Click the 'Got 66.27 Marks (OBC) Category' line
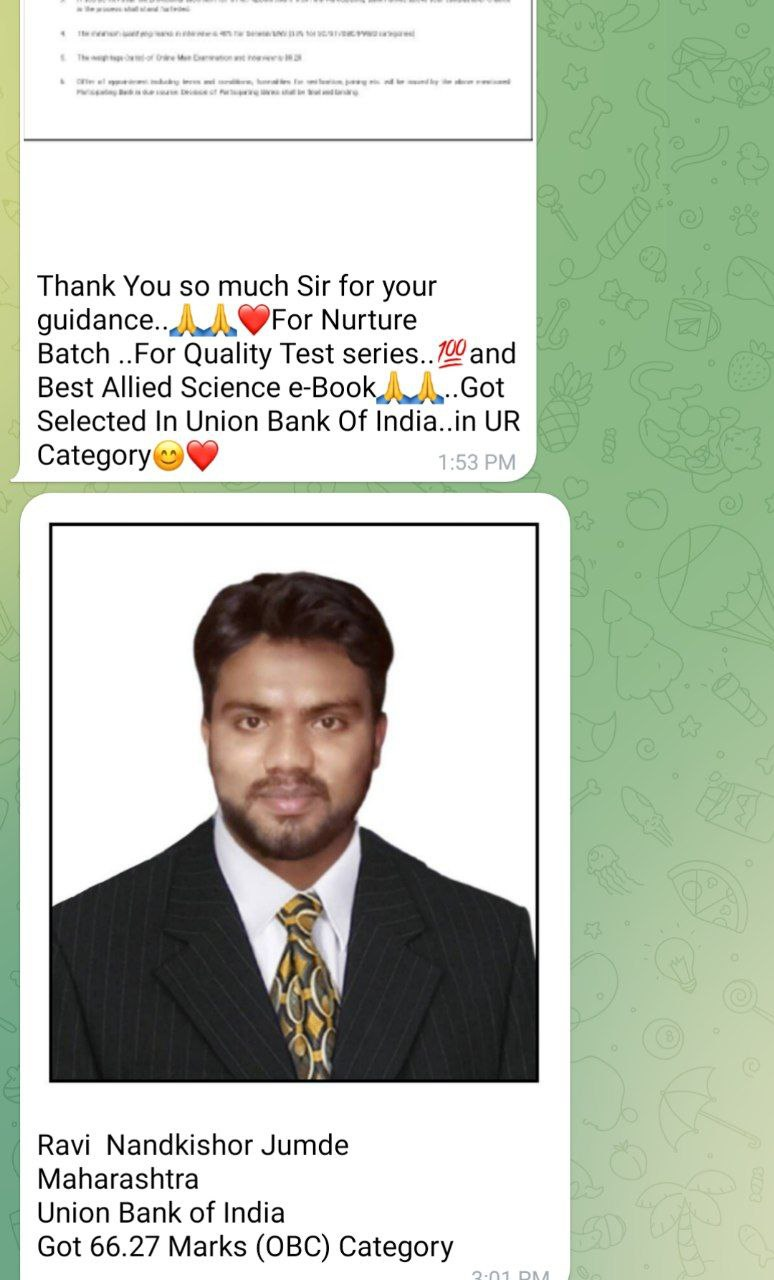This screenshot has width=774, height=1280. (x=245, y=1247)
